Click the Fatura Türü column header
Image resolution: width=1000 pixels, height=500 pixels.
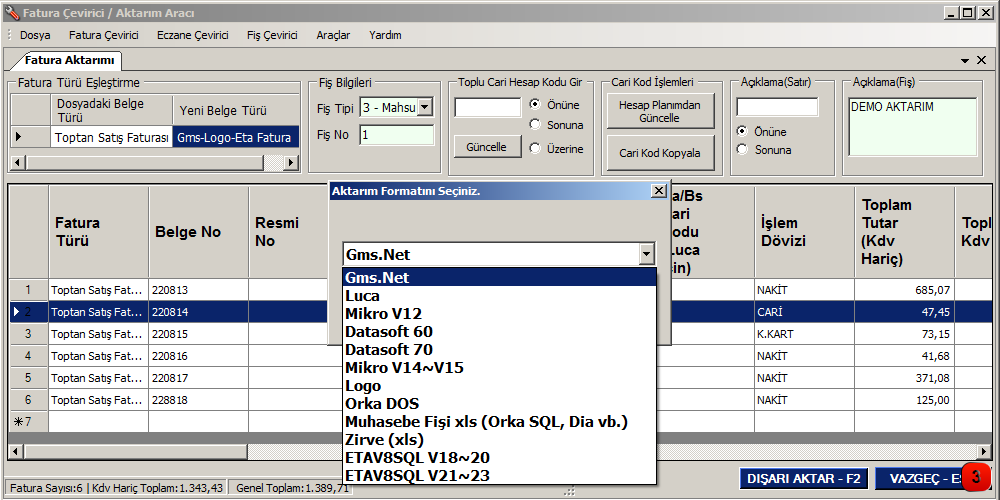point(99,232)
